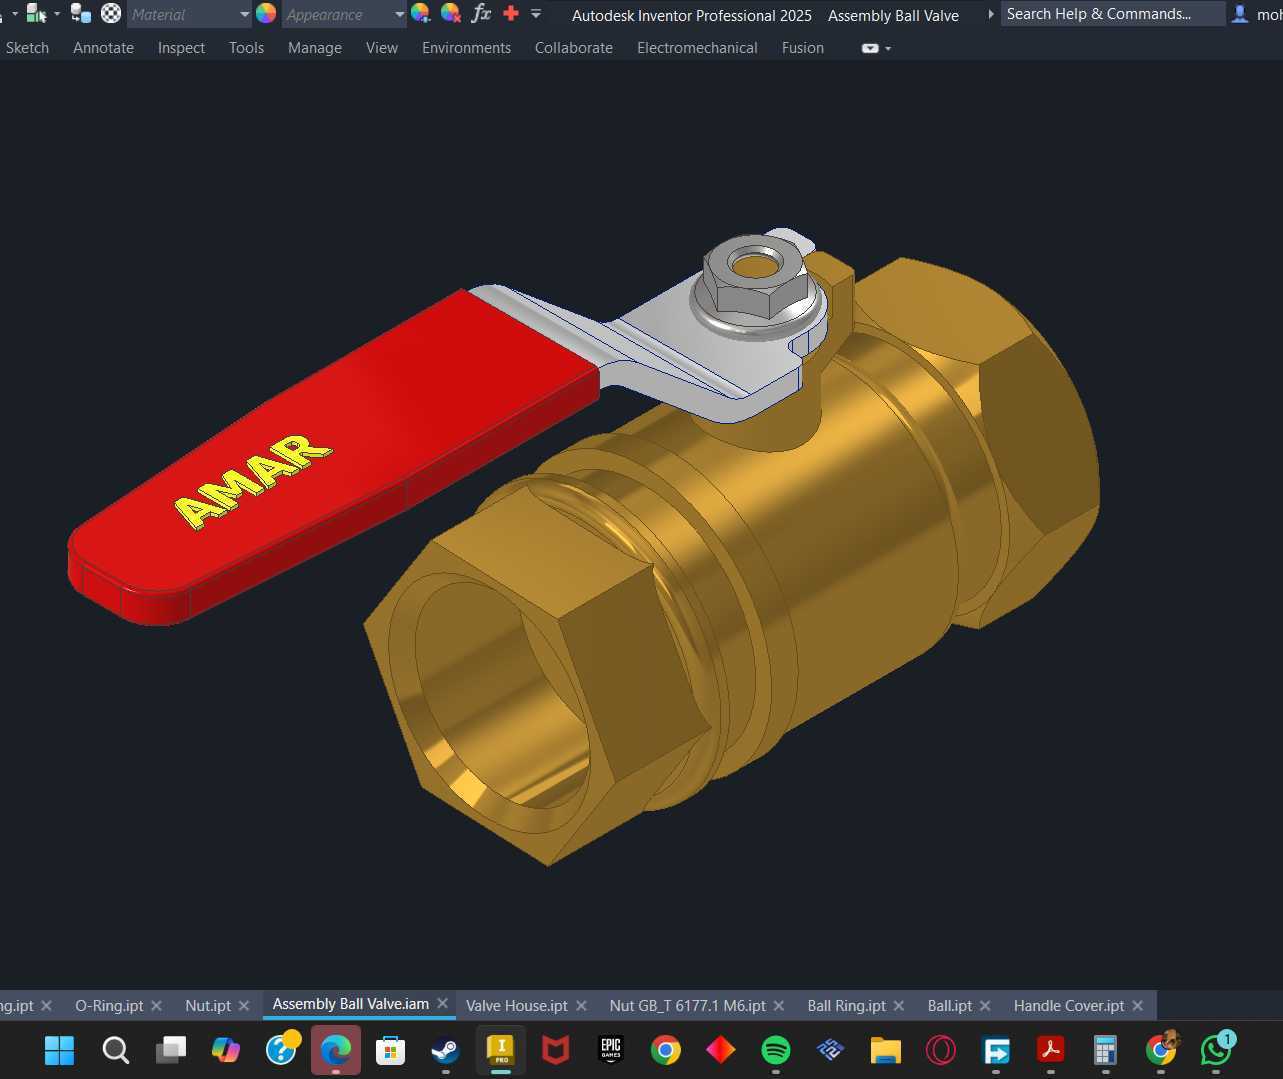Open the Sketch ribbon tab
The height and width of the screenshot is (1079, 1283).
[27, 48]
